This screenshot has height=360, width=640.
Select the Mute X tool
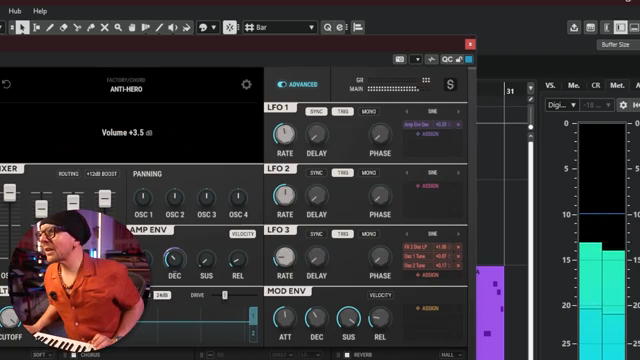click(104, 27)
